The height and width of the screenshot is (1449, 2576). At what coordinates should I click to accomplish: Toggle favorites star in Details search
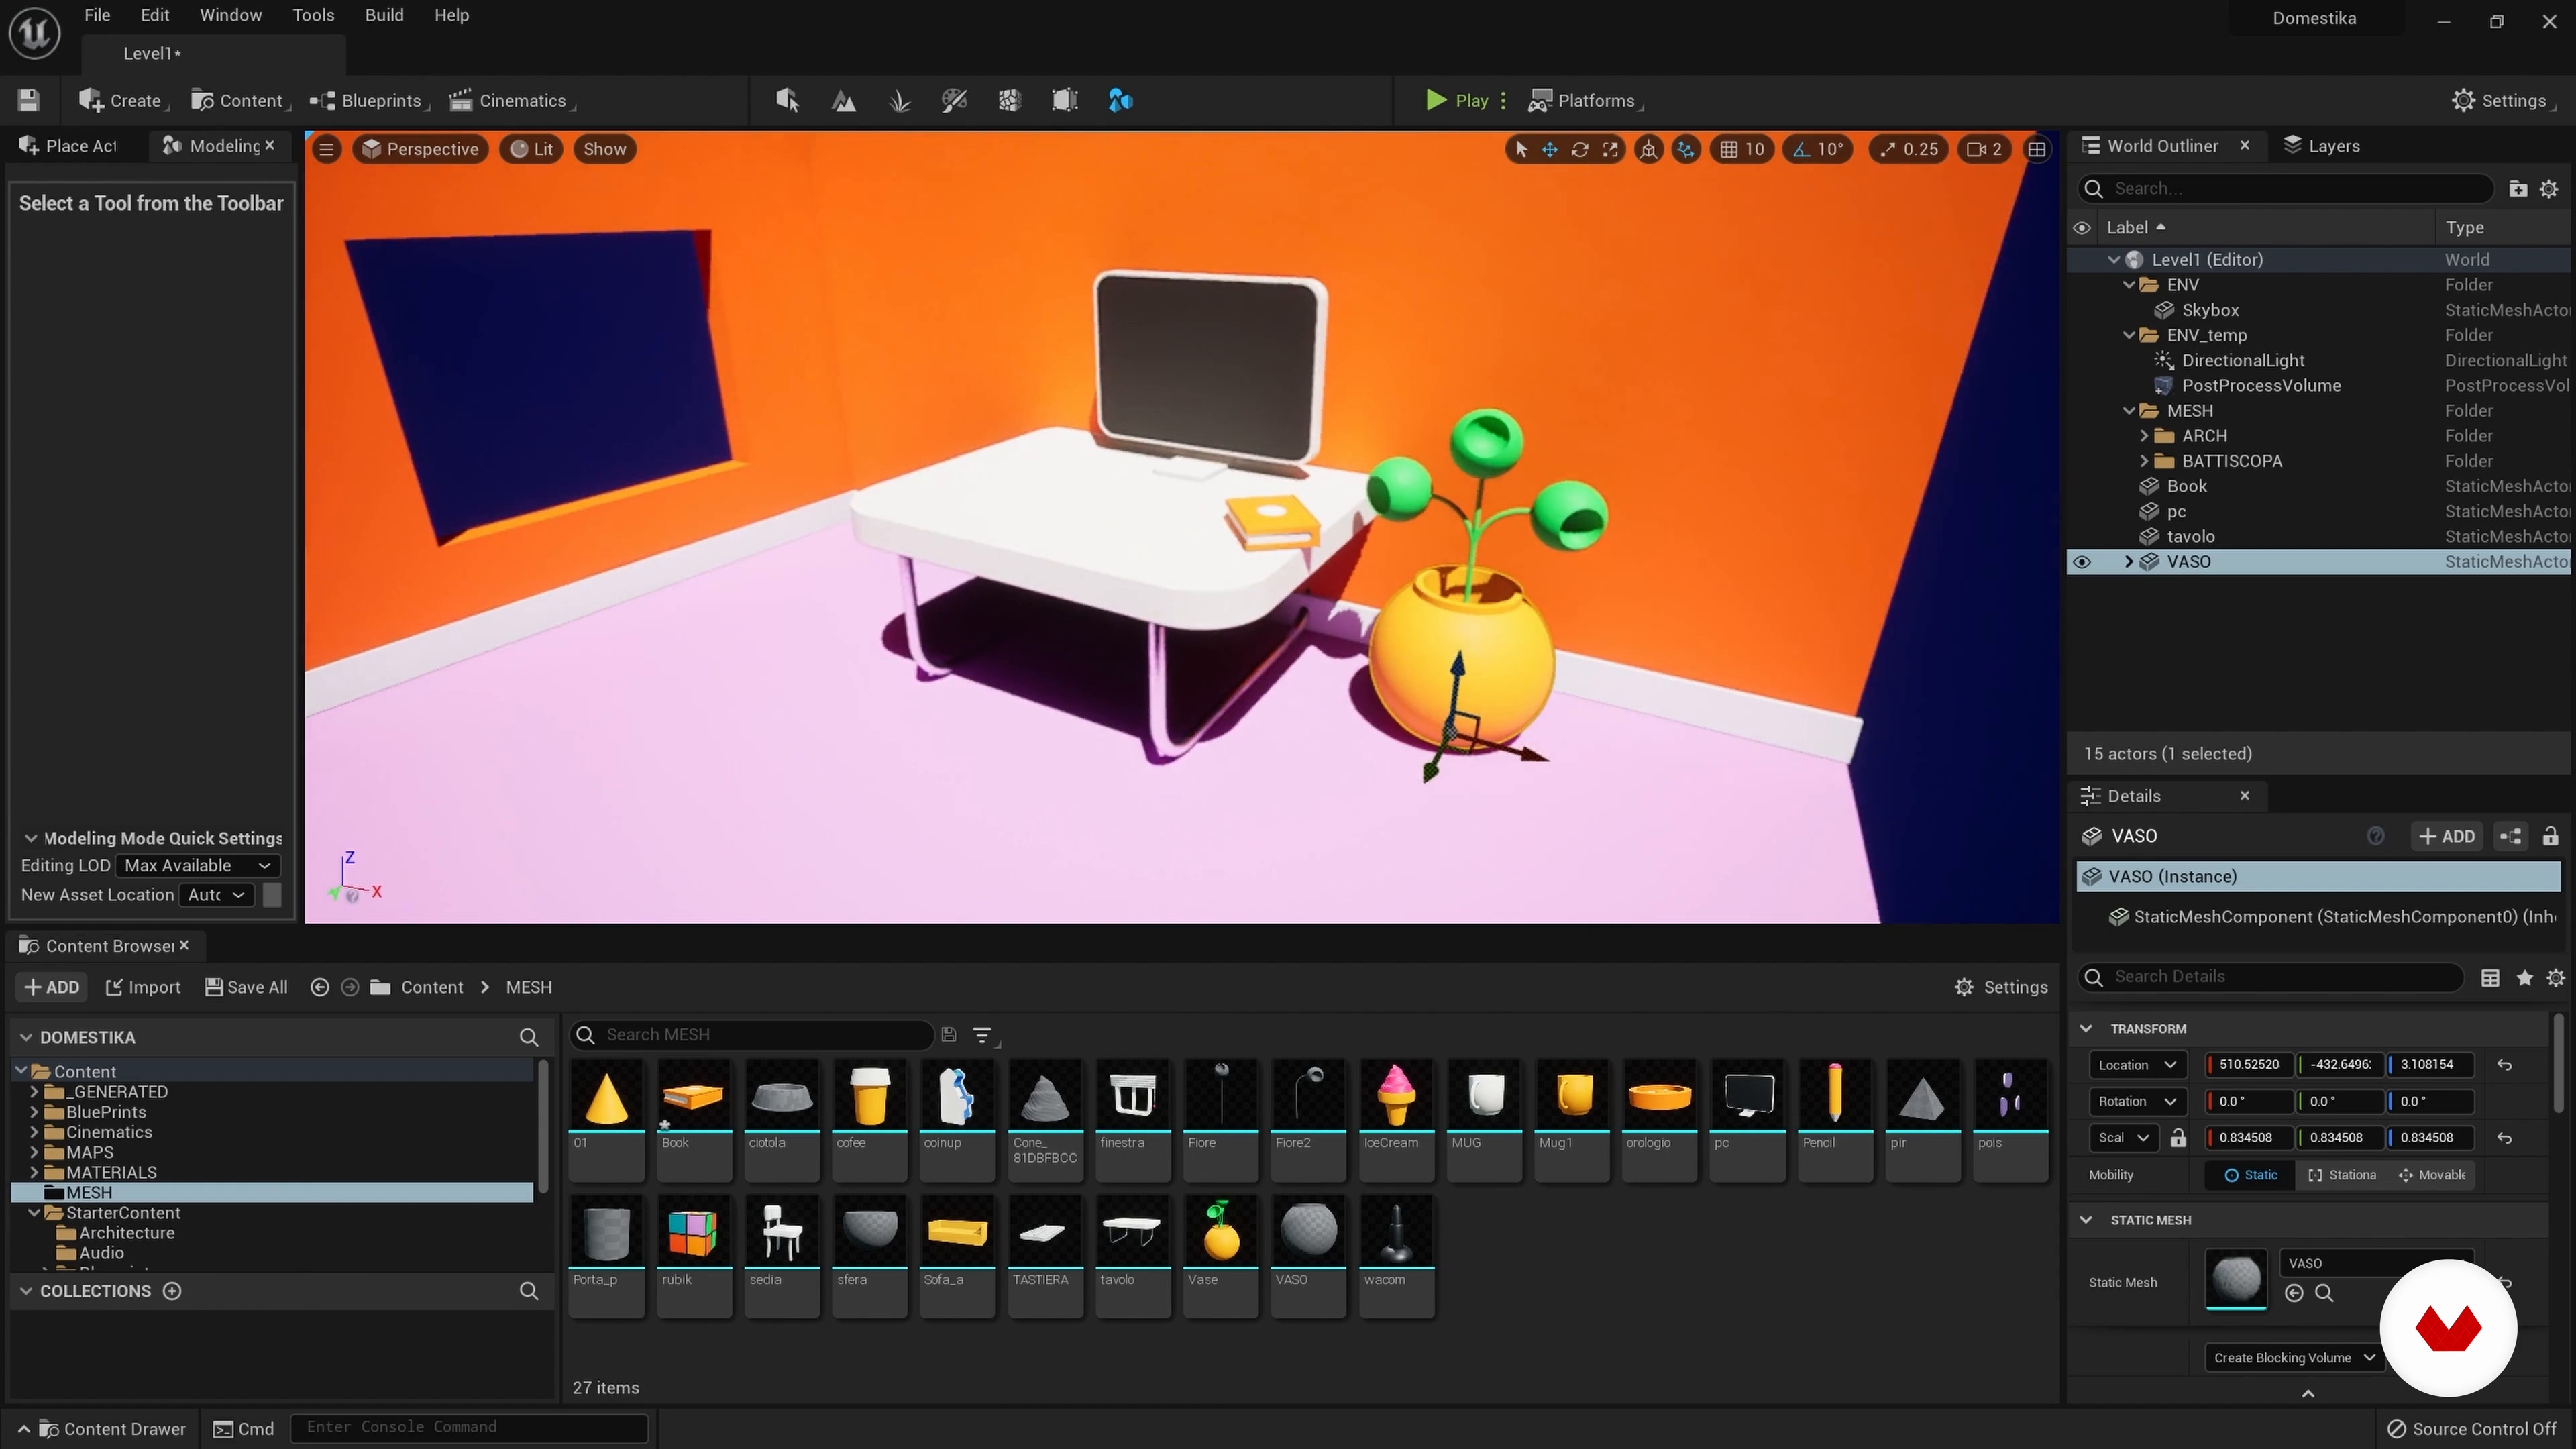tap(2525, 977)
